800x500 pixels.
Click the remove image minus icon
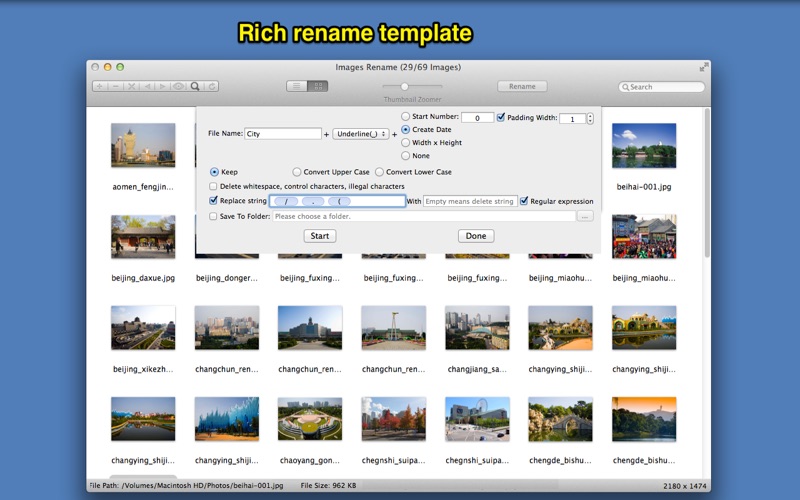click(x=115, y=87)
